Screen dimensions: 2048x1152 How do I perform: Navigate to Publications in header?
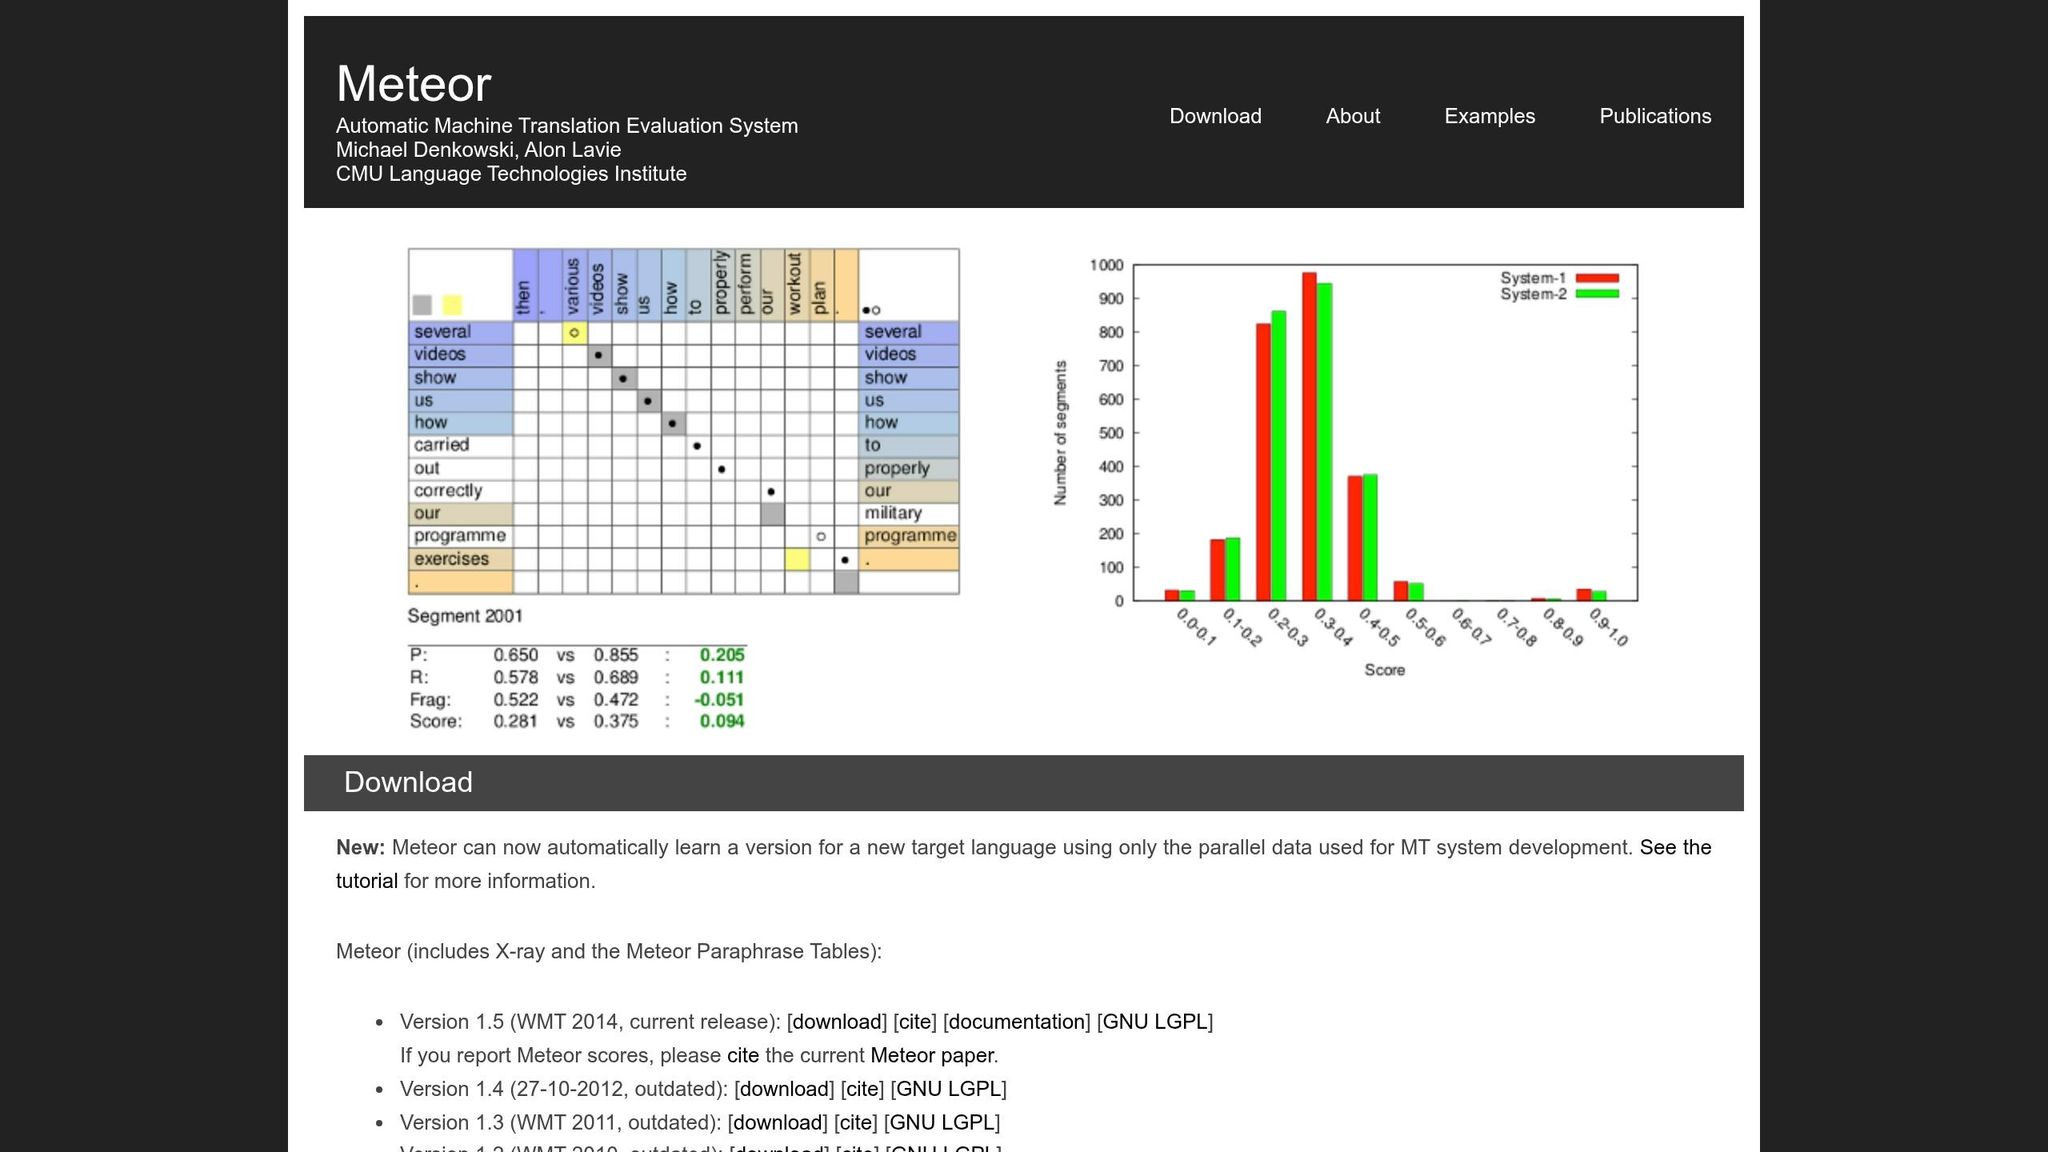[1654, 116]
